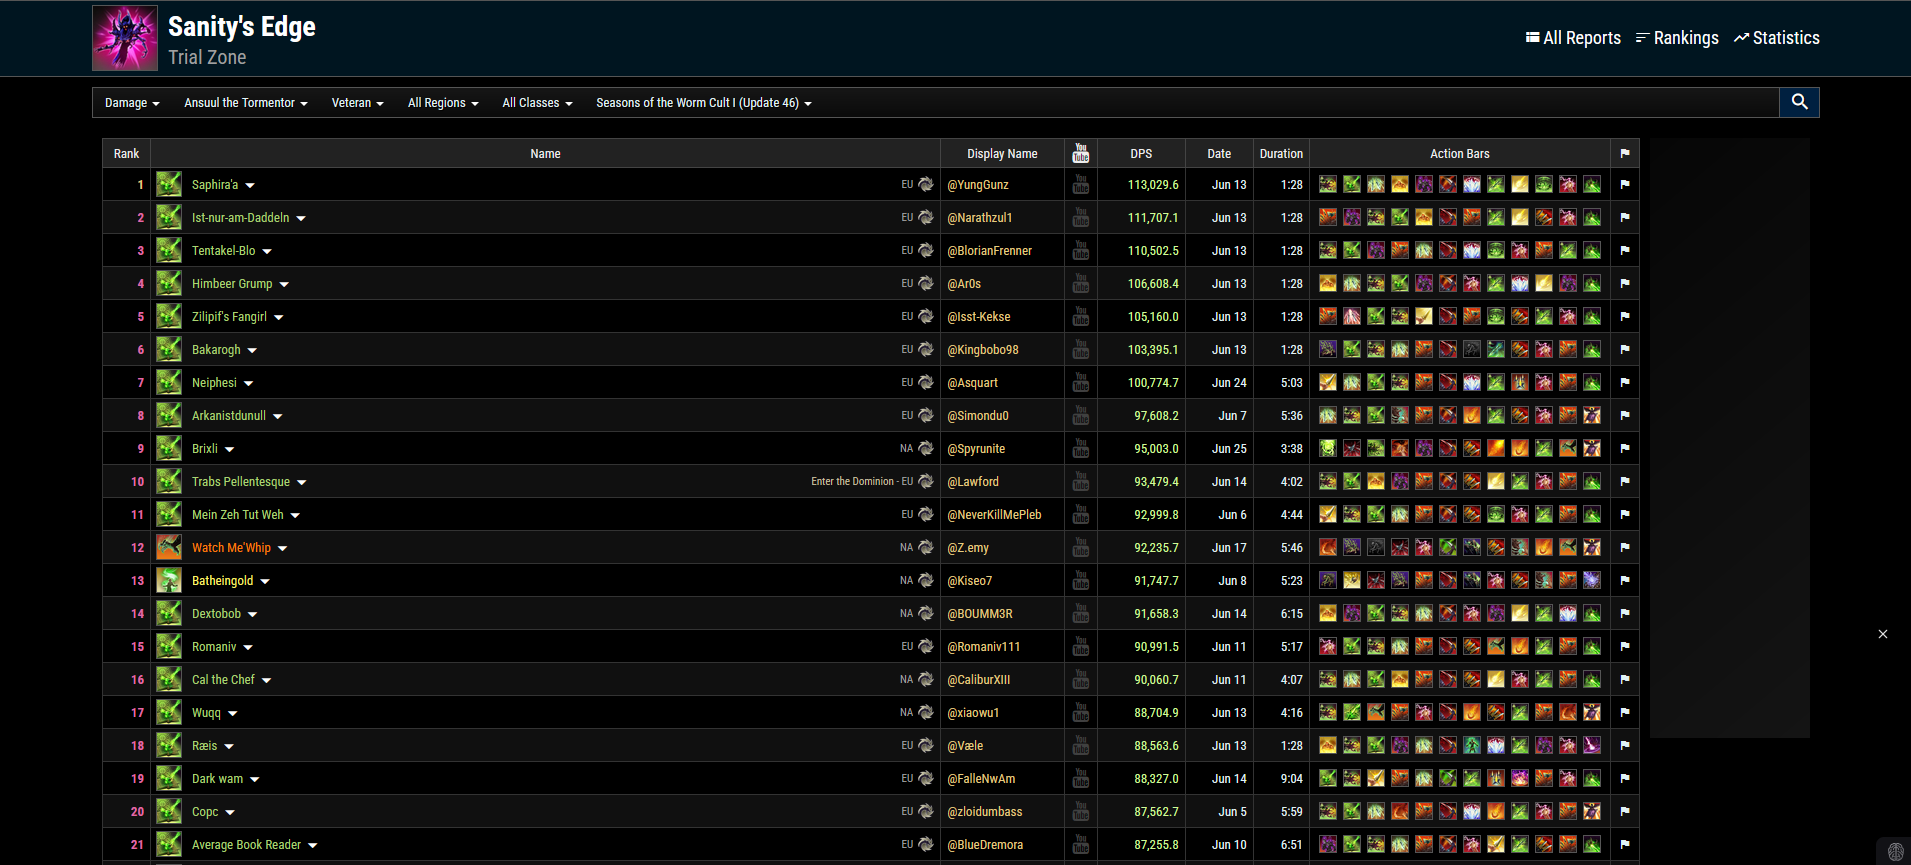Click last action bar skill in Himbeer Grump row
The width and height of the screenshot is (1911, 865).
1592,283
